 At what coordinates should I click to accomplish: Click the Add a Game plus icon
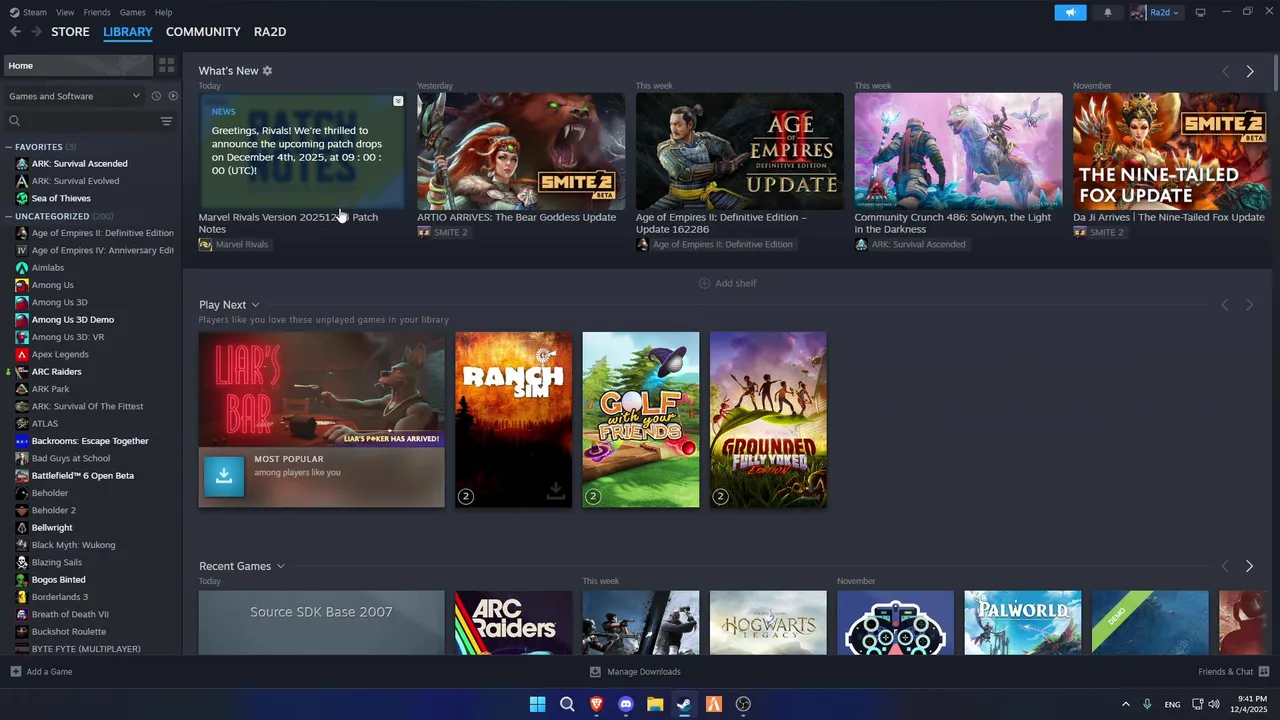pos(15,672)
